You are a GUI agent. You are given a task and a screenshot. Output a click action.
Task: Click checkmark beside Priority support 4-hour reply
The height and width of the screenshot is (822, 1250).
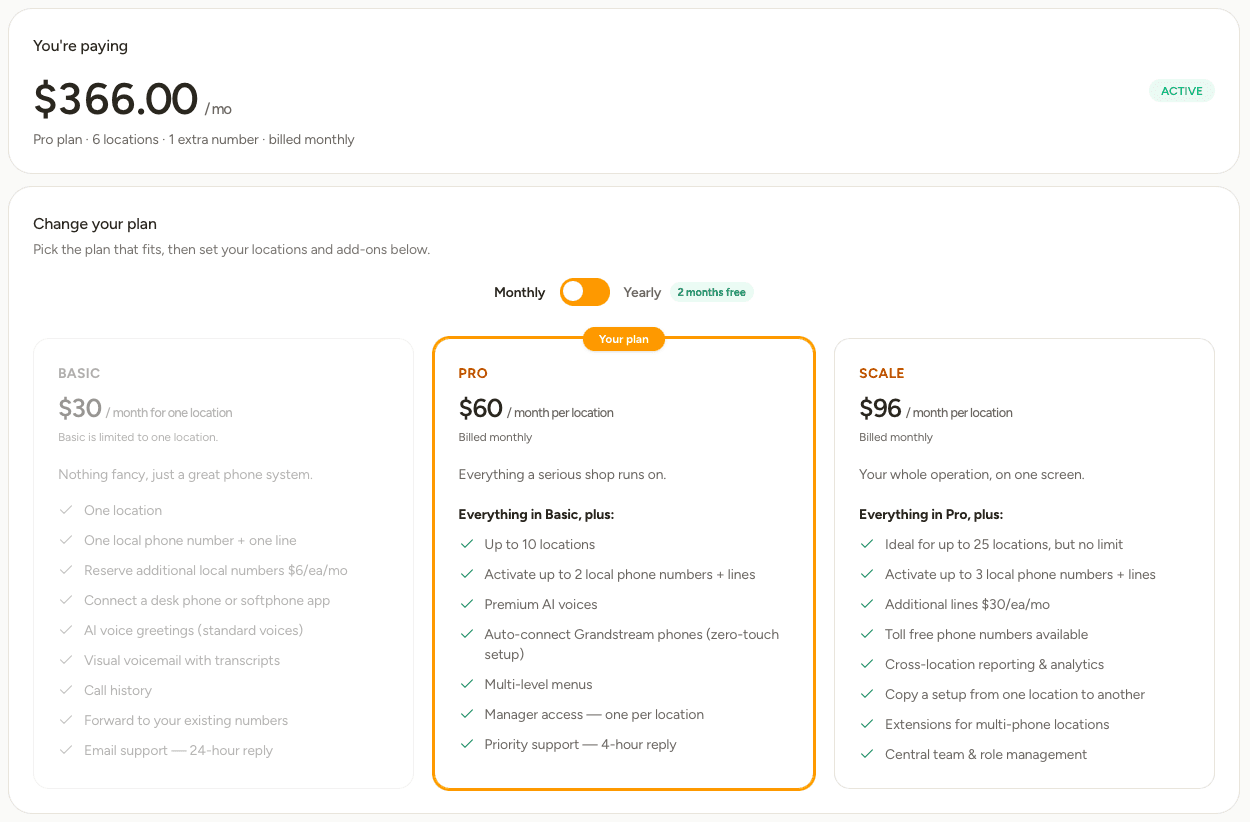pos(466,744)
